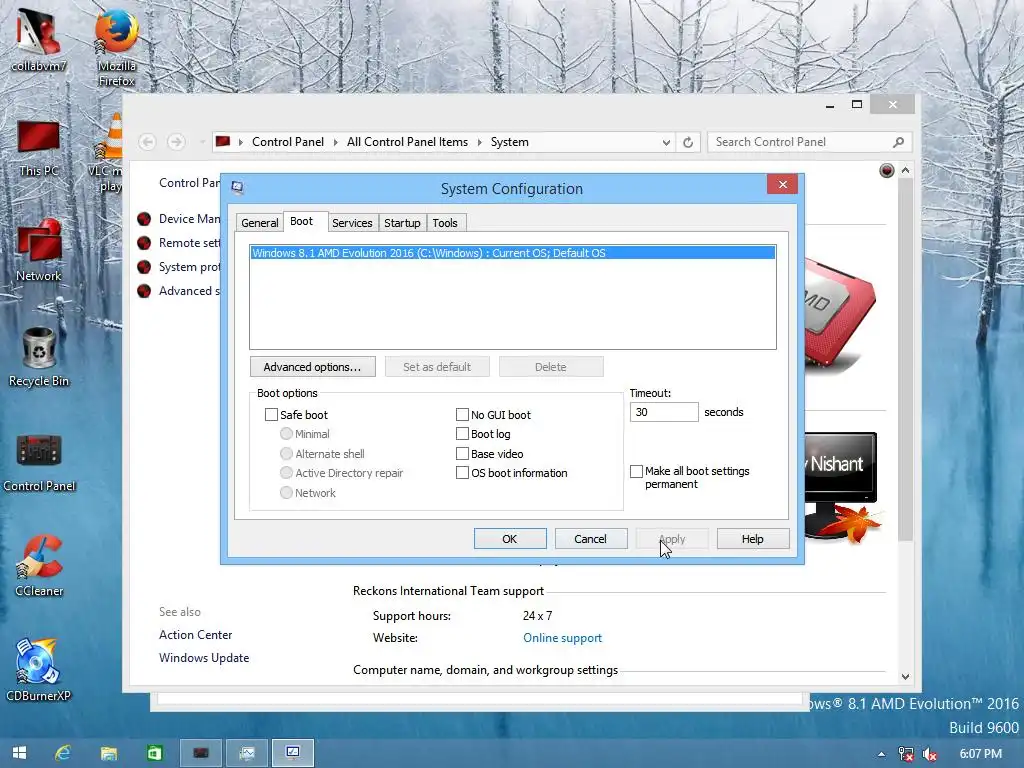Launch CCleaner from the desktop
1024x768 pixels.
click(39, 566)
